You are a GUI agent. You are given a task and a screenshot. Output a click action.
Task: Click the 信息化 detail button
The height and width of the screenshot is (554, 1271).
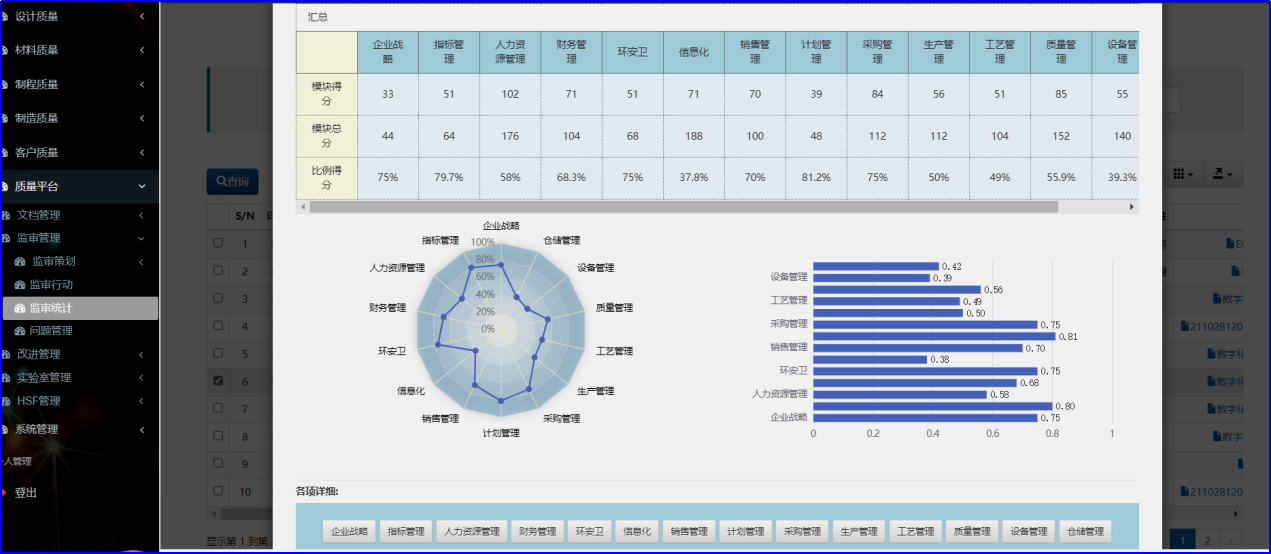point(638,532)
